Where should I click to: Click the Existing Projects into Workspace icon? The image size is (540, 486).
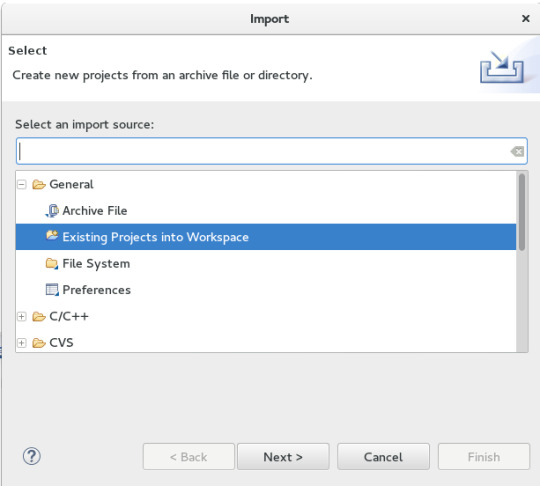pyautogui.click(x=52, y=236)
